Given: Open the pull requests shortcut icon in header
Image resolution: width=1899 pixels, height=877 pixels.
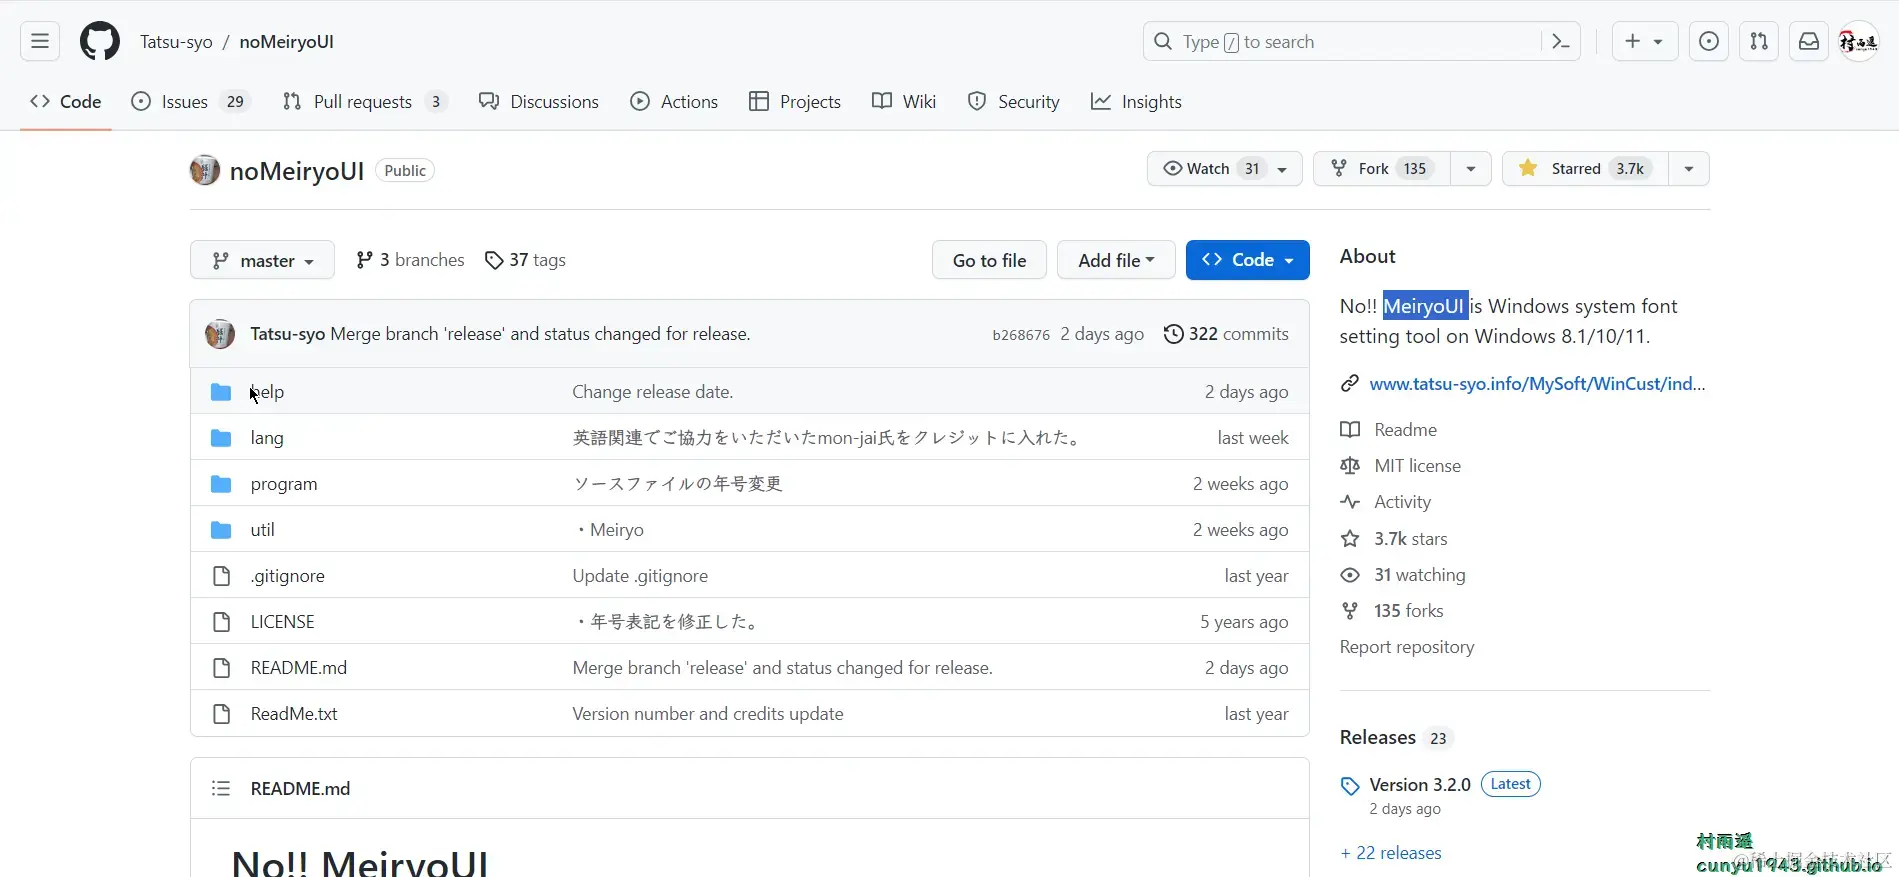Looking at the screenshot, I should pyautogui.click(x=1759, y=41).
